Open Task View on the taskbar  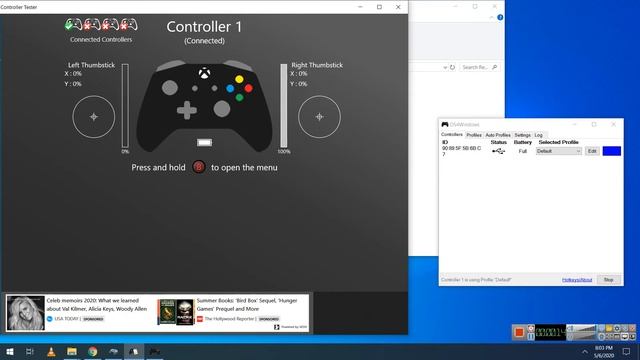click(x=30, y=351)
